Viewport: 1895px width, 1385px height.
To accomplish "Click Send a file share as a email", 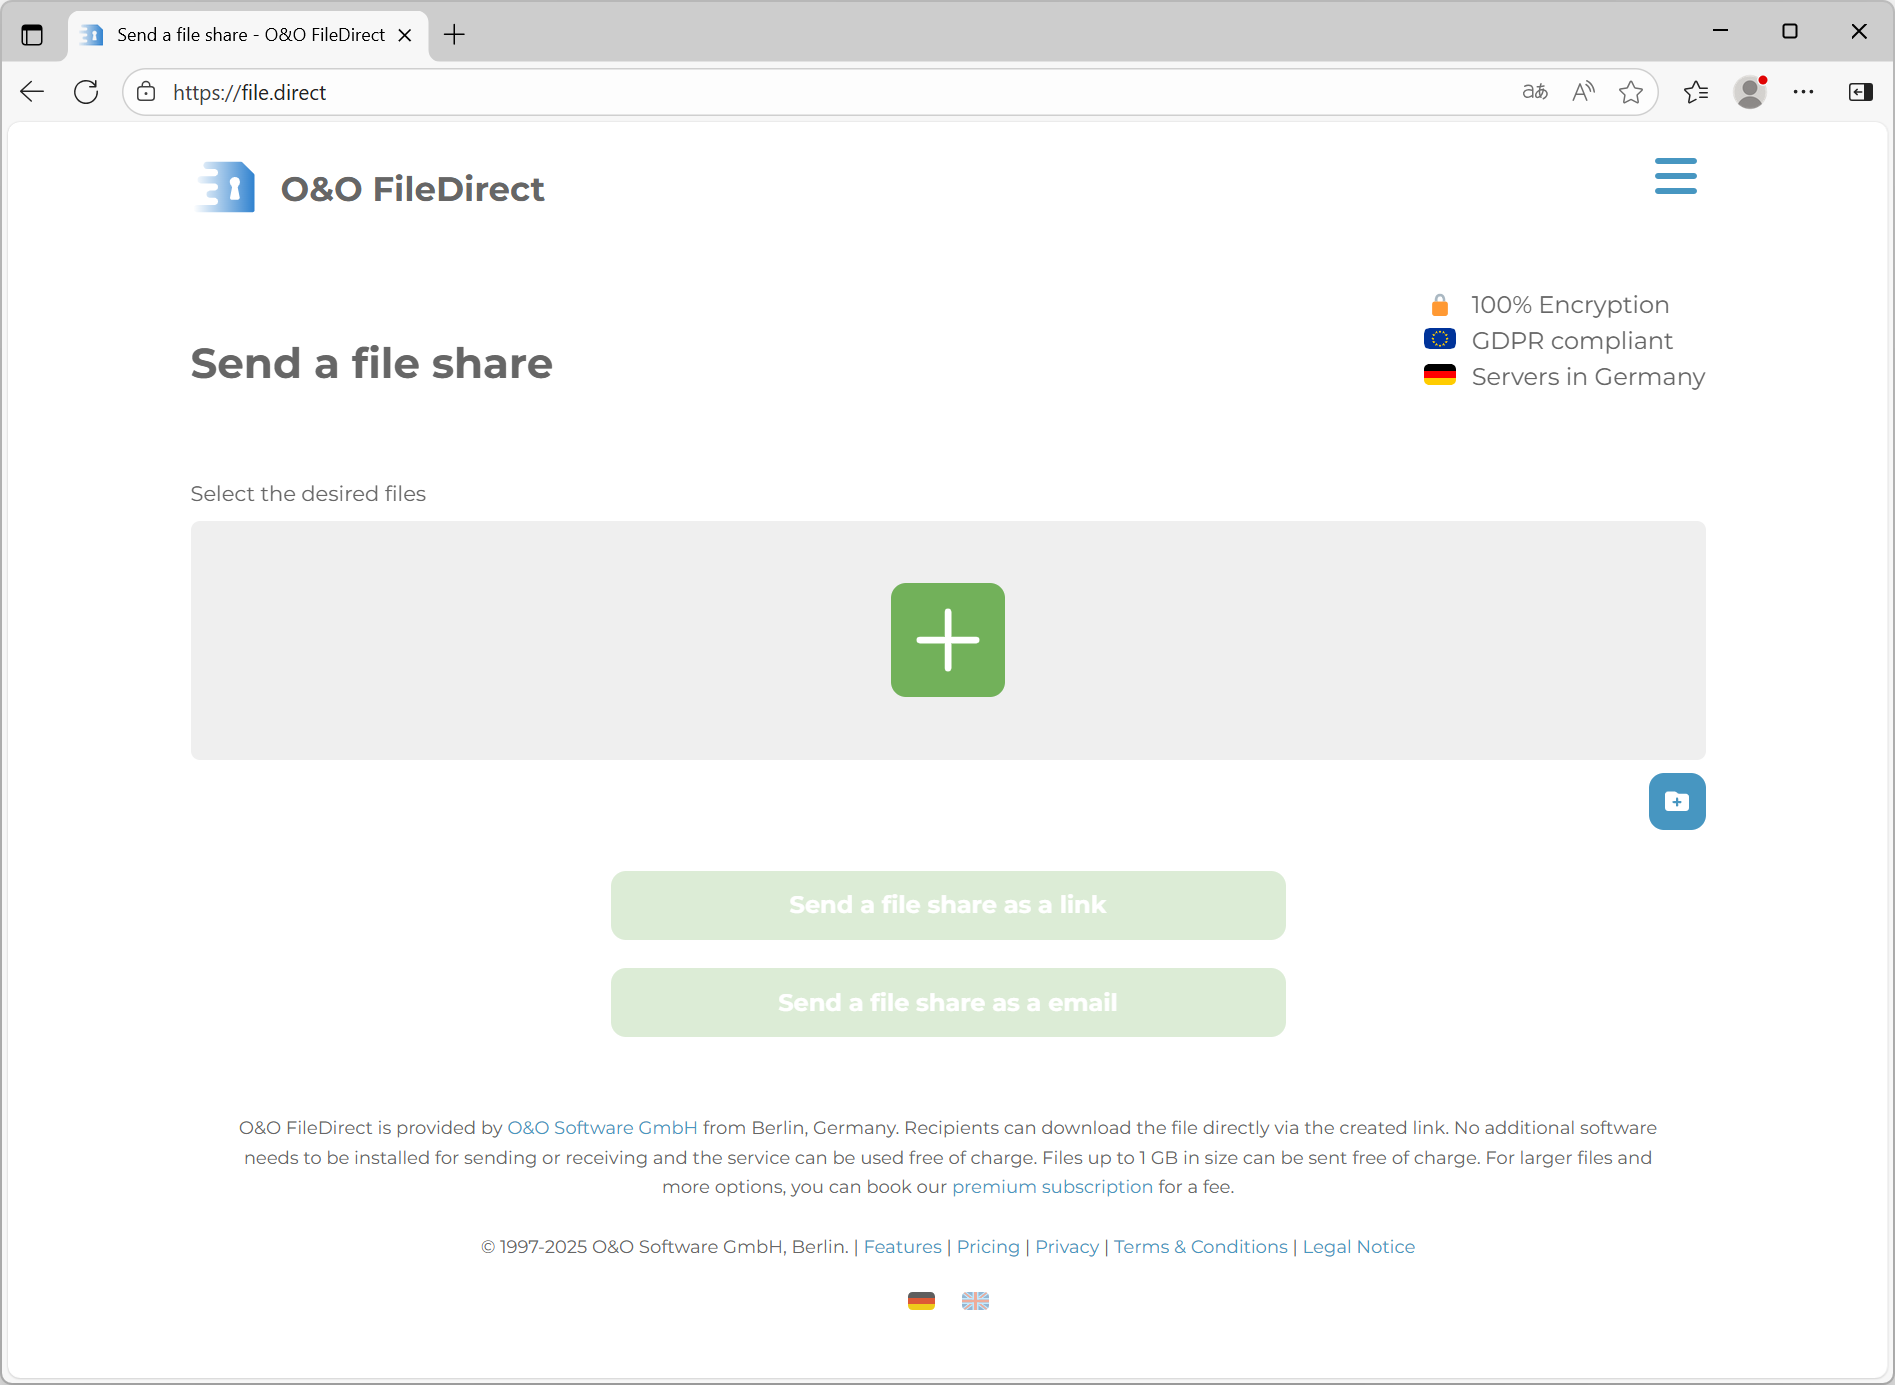I will 947,1002.
